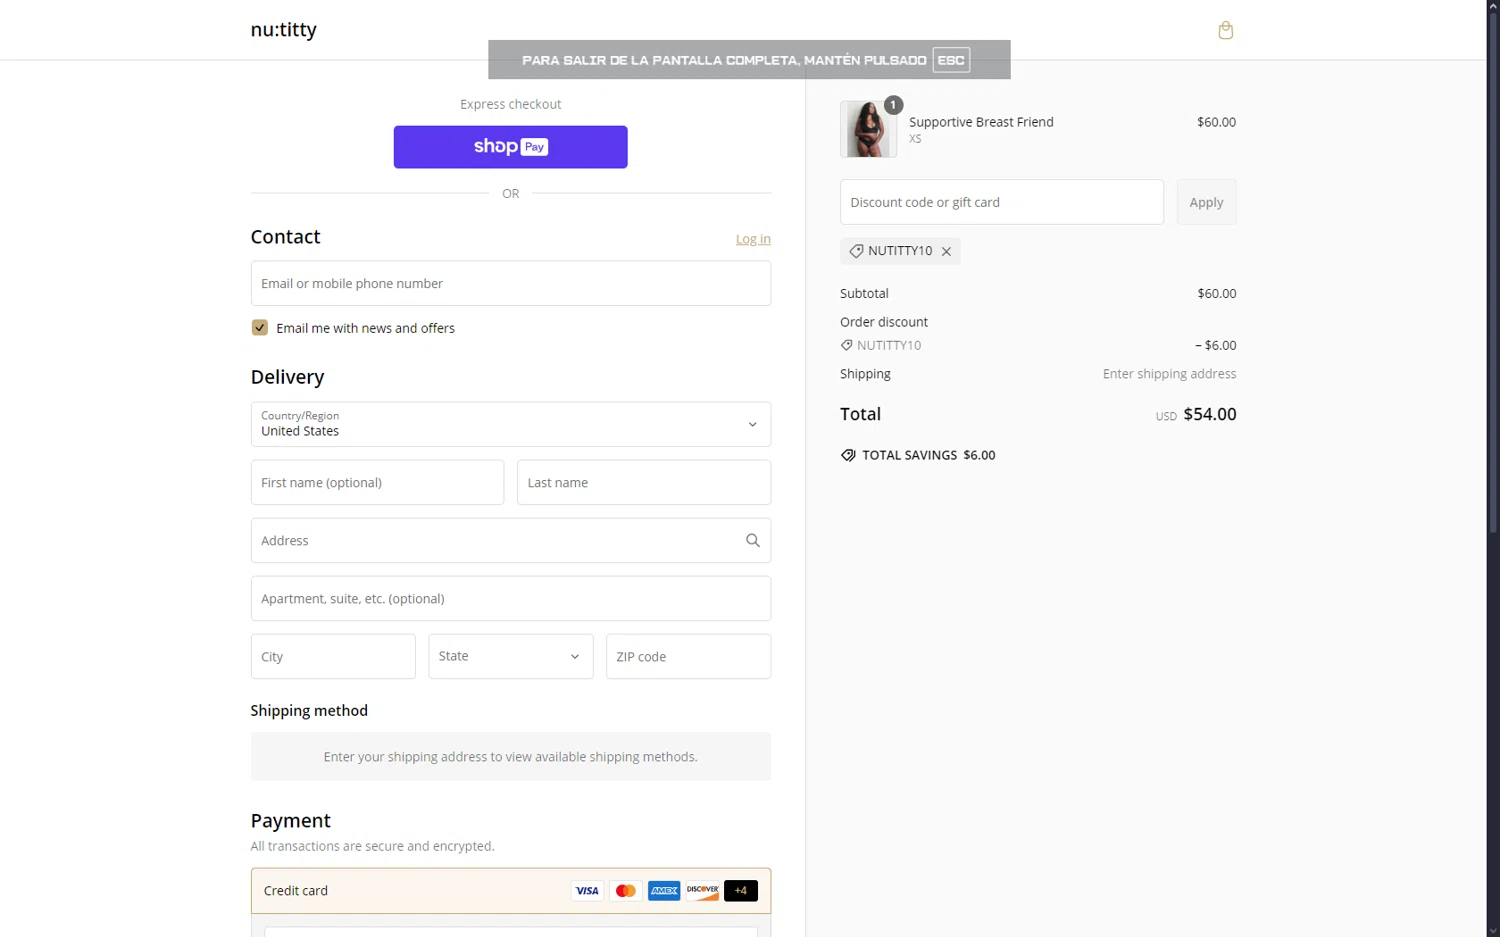Remove the NUTITTY10 discount code
Screen dimensions: 1500x937
[946, 251]
